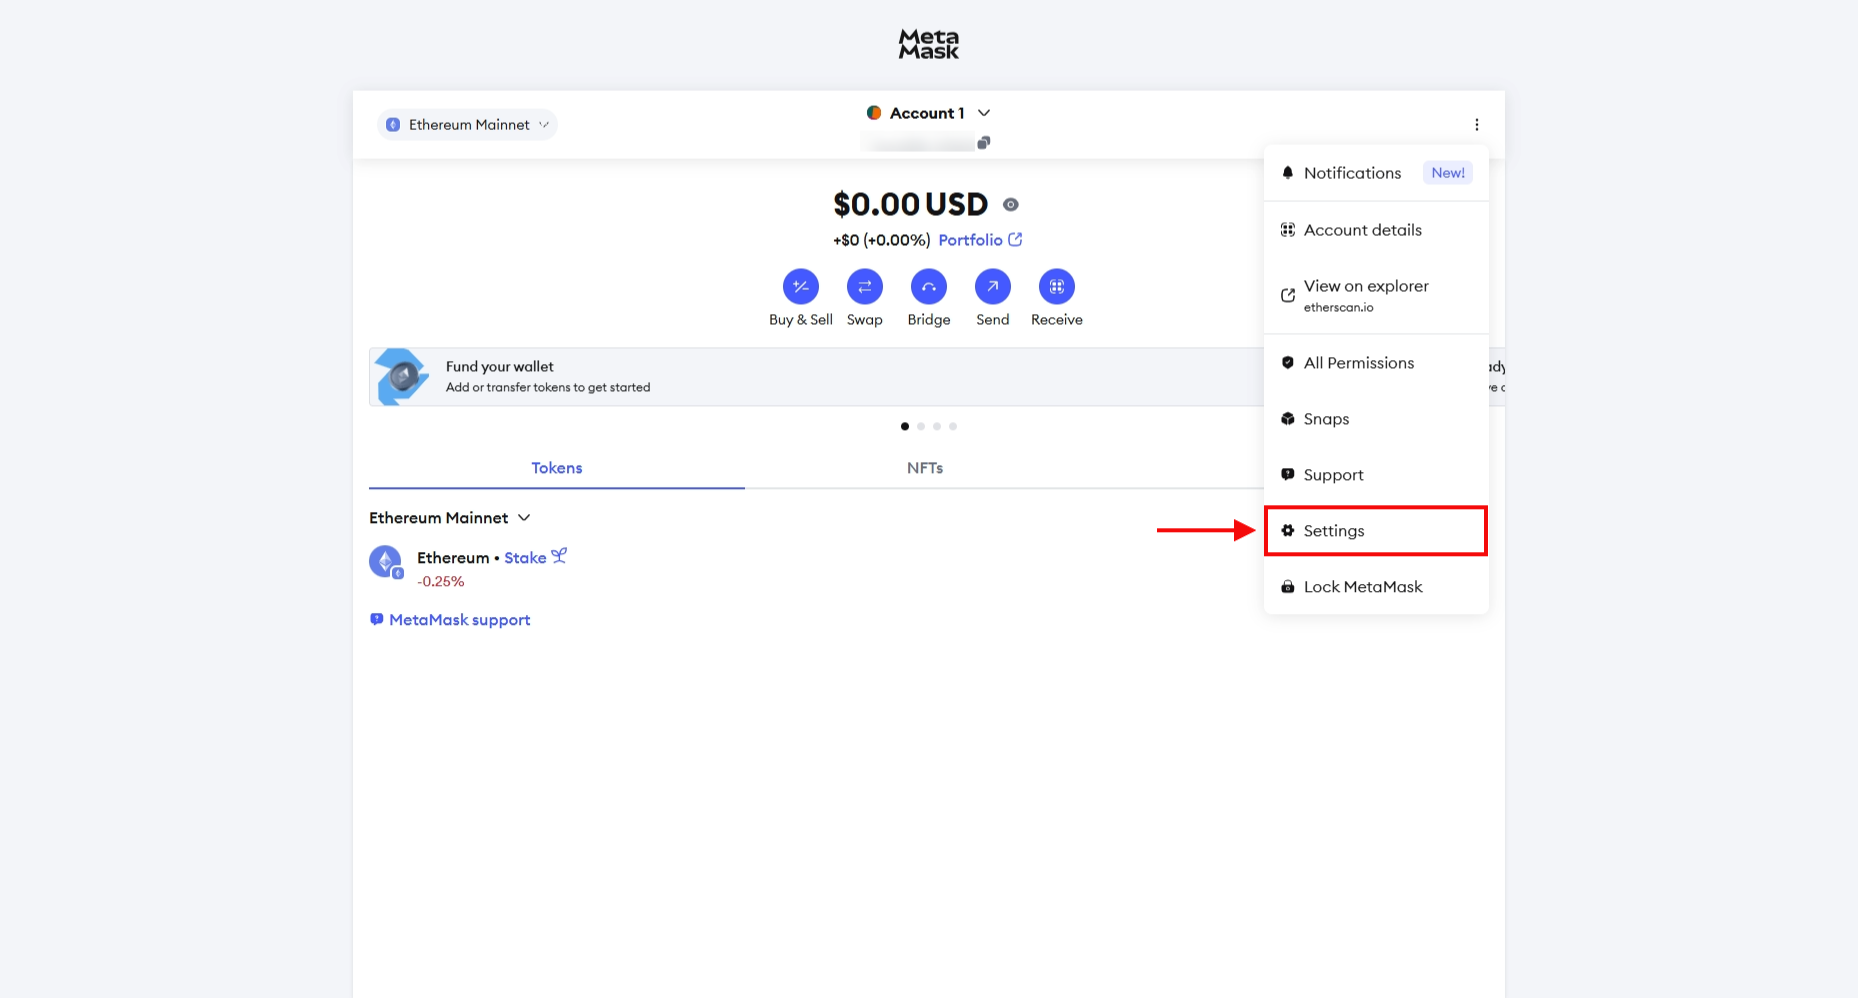Image resolution: width=1858 pixels, height=998 pixels.
Task: Click the Receive icon
Action: pos(1056,287)
